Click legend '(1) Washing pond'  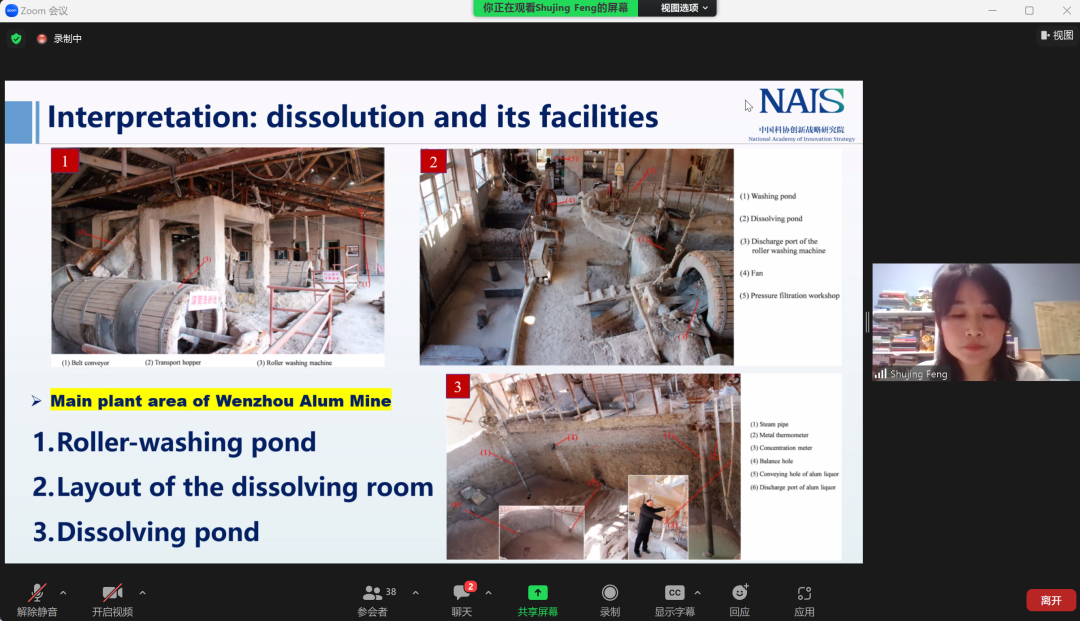[x=768, y=196]
